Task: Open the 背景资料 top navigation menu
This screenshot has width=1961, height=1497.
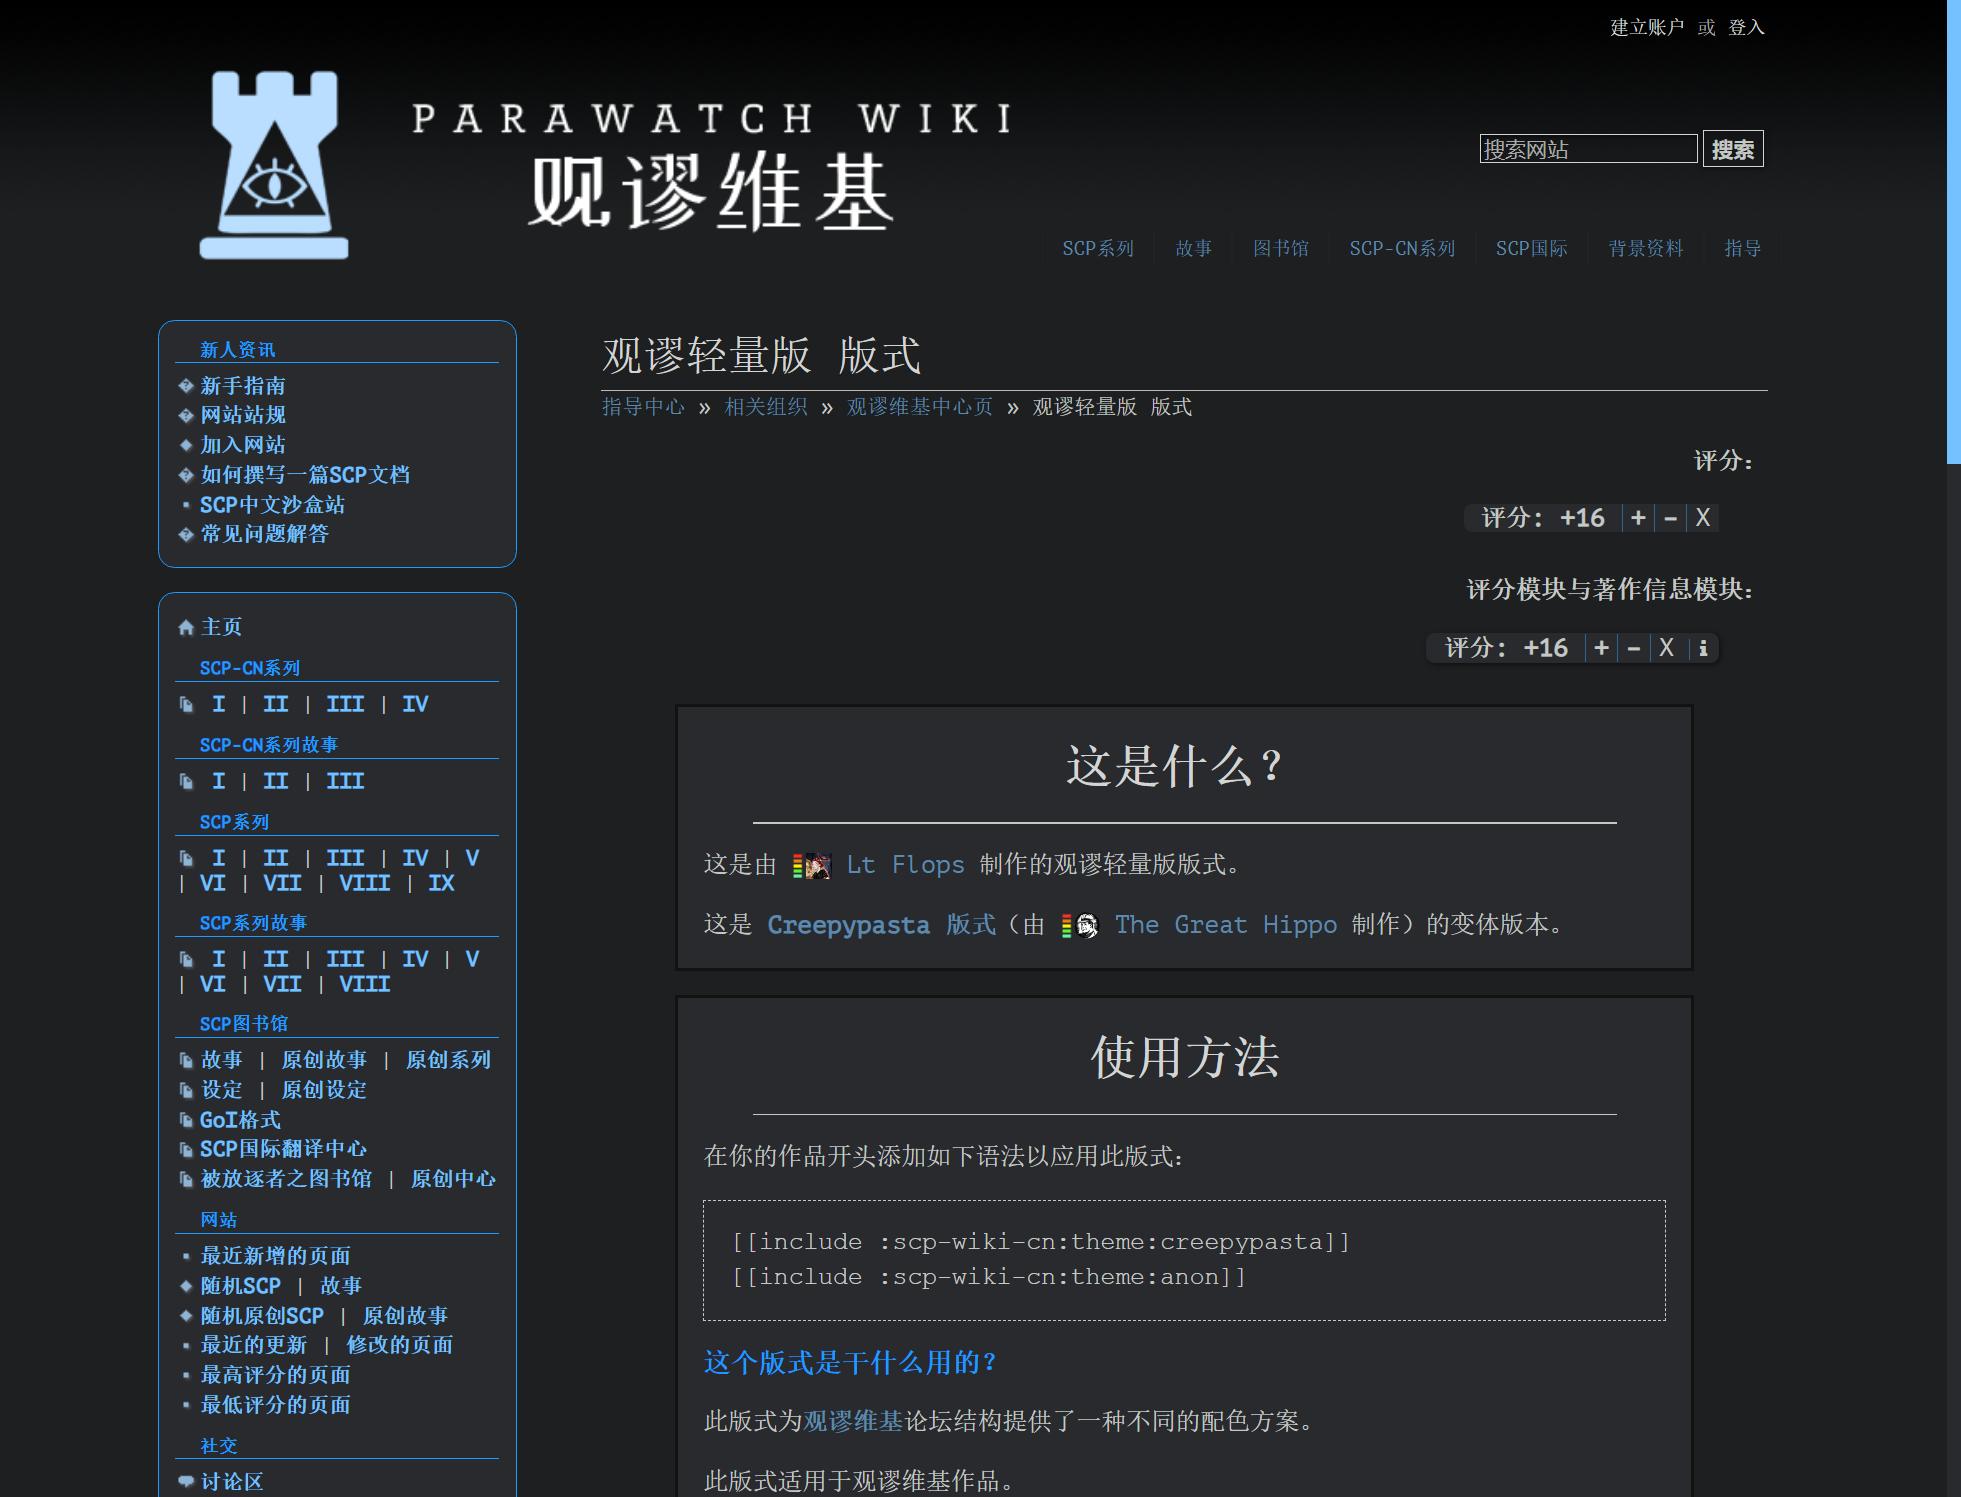Action: pos(1645,248)
